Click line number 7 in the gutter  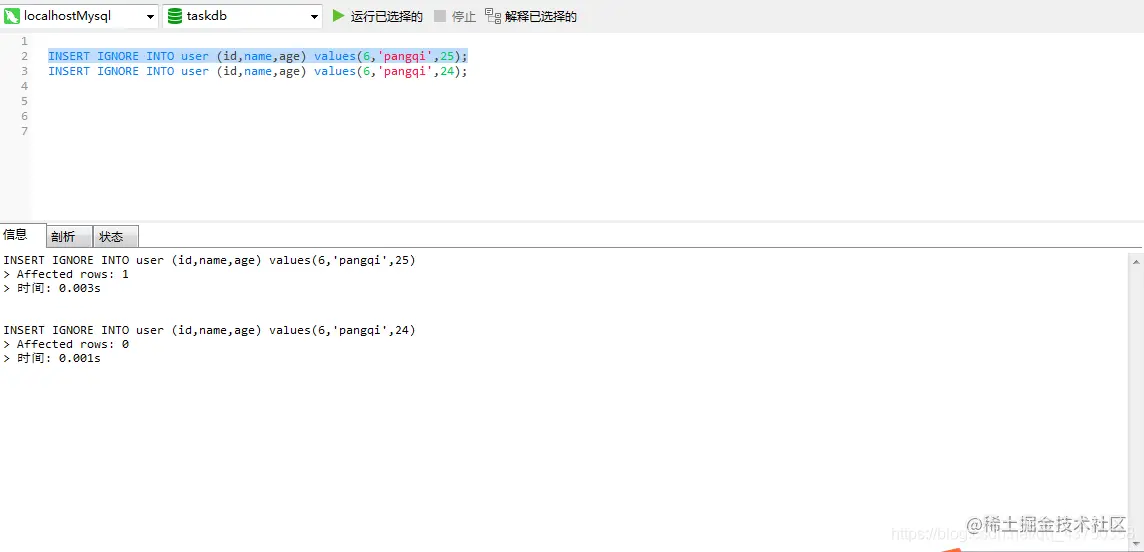coord(25,131)
